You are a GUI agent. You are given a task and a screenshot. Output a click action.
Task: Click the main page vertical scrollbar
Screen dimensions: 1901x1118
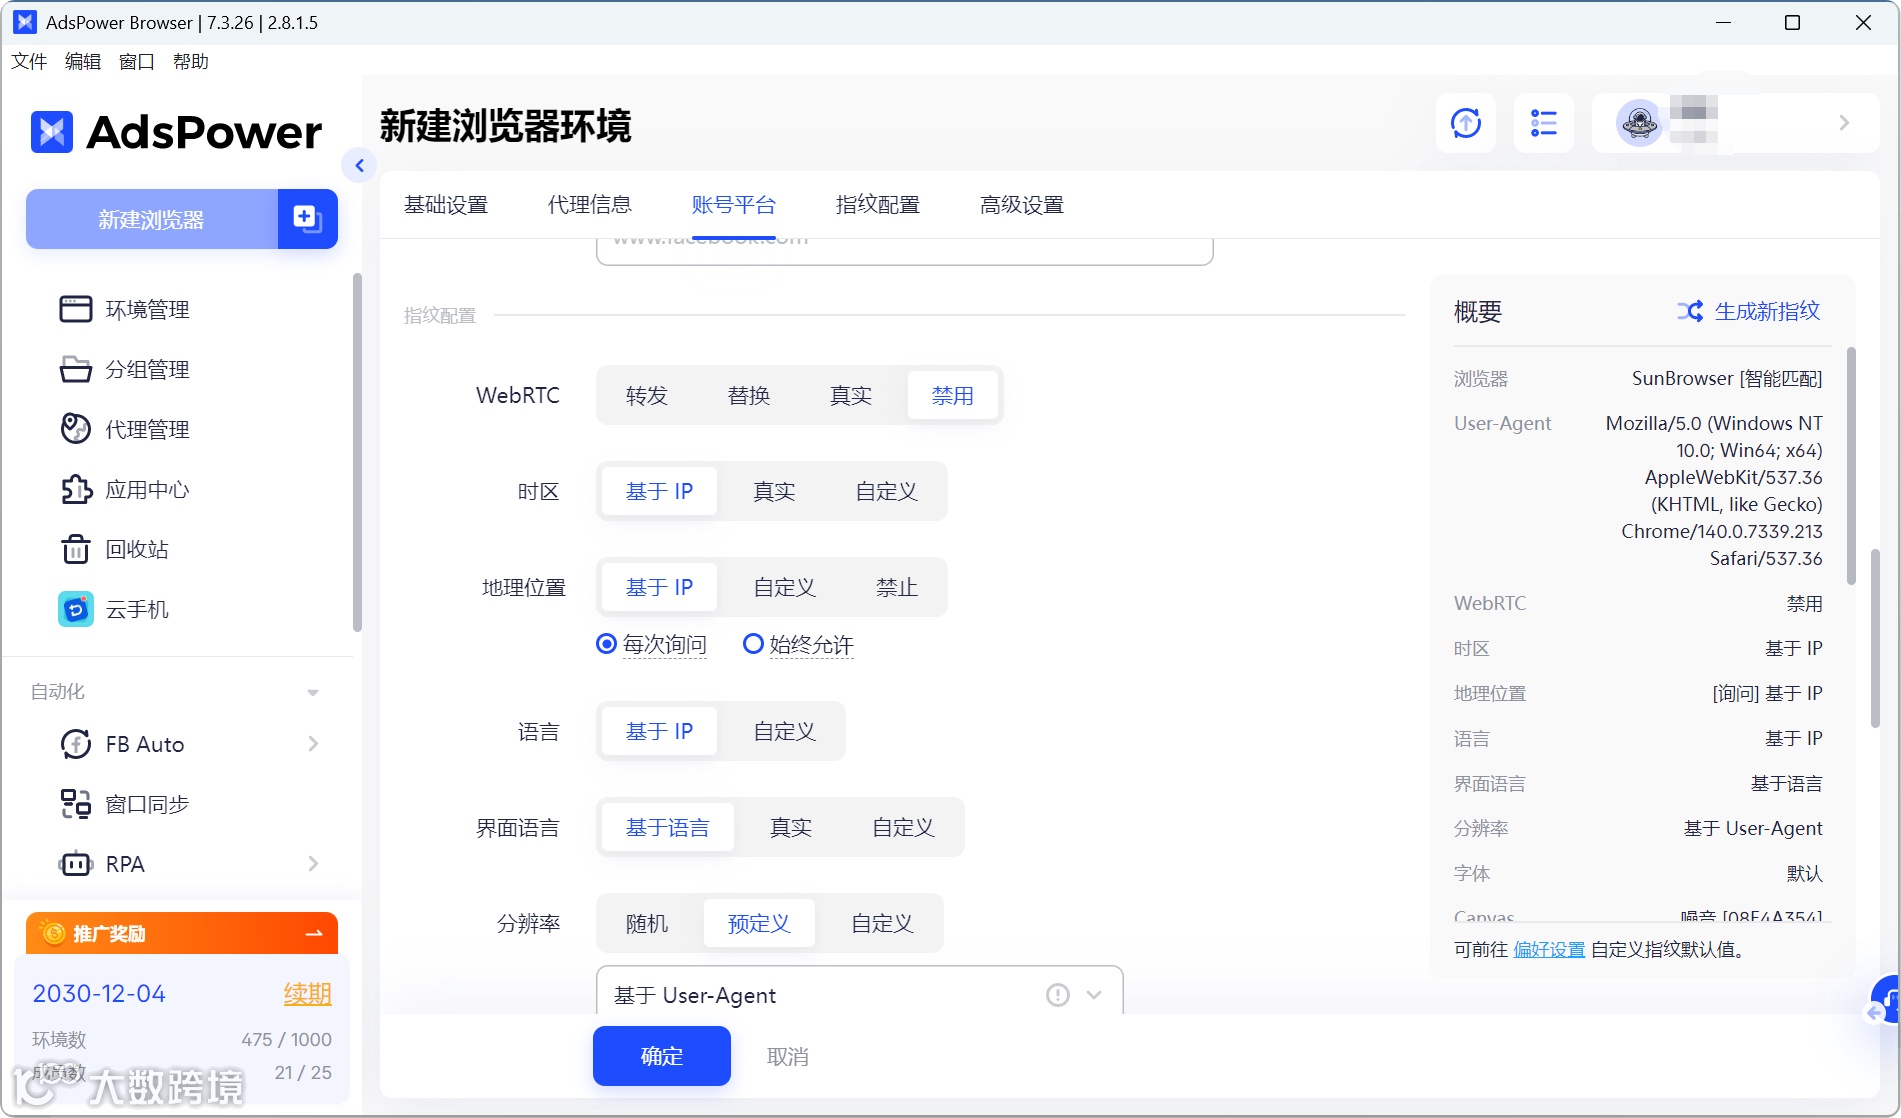(1875, 638)
